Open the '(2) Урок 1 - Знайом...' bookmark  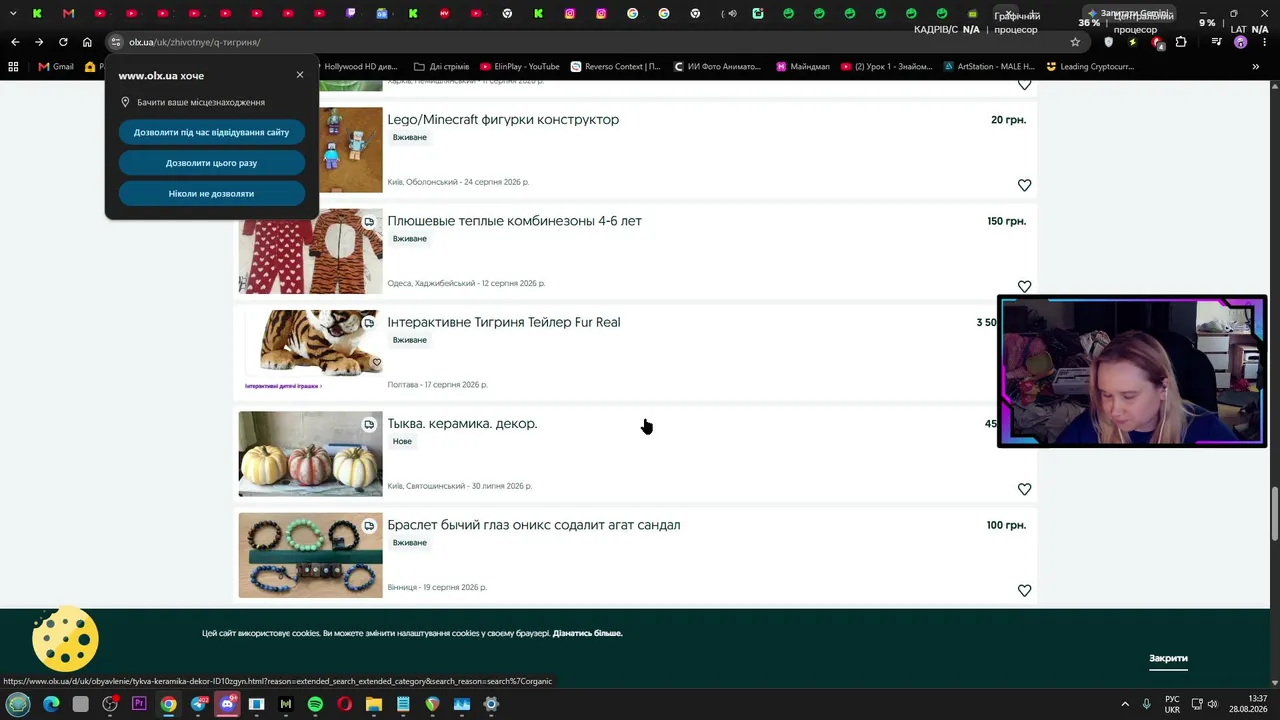tap(887, 67)
